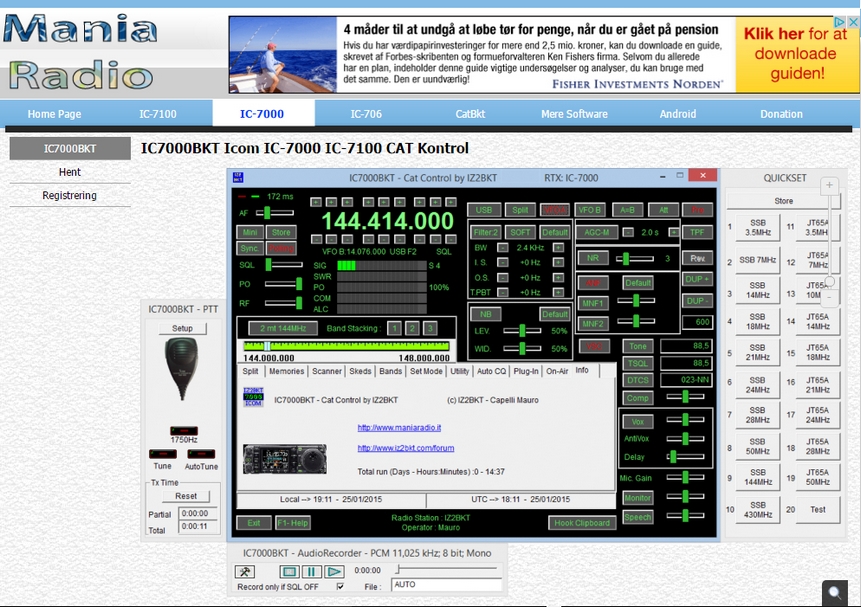Click QUICKSET zoom plus icon
Screen dimensions: 861x607
[x=829, y=185]
